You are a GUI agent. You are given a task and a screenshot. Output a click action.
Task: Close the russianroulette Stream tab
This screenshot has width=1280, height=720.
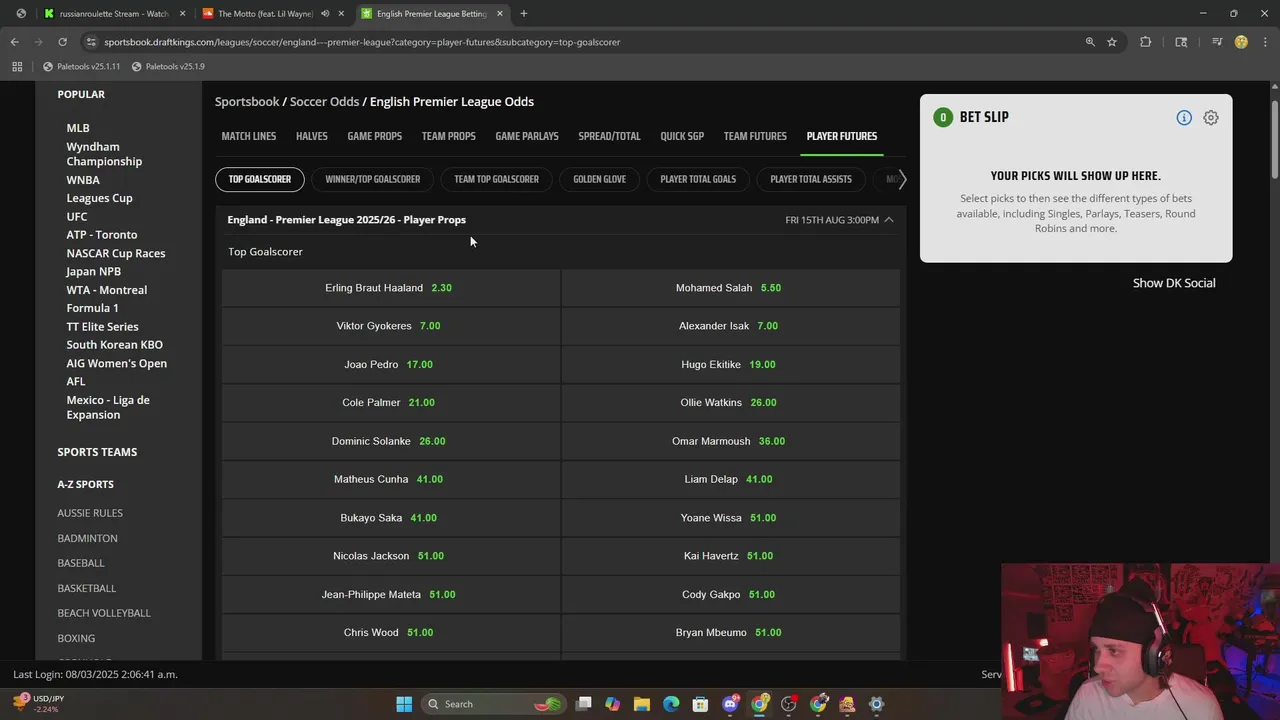click(x=182, y=13)
